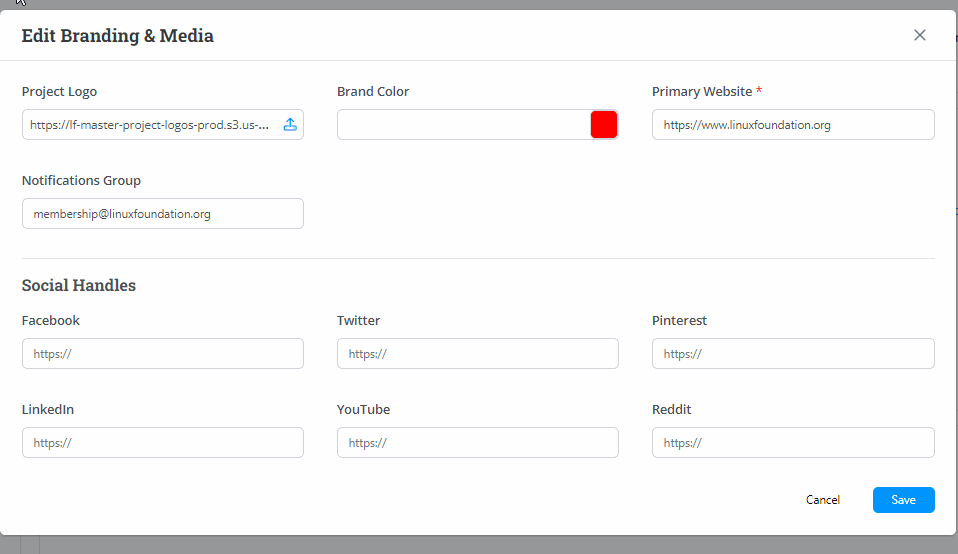Image resolution: width=958 pixels, height=554 pixels.
Task: Click the Primary Website label
Action: point(701,92)
